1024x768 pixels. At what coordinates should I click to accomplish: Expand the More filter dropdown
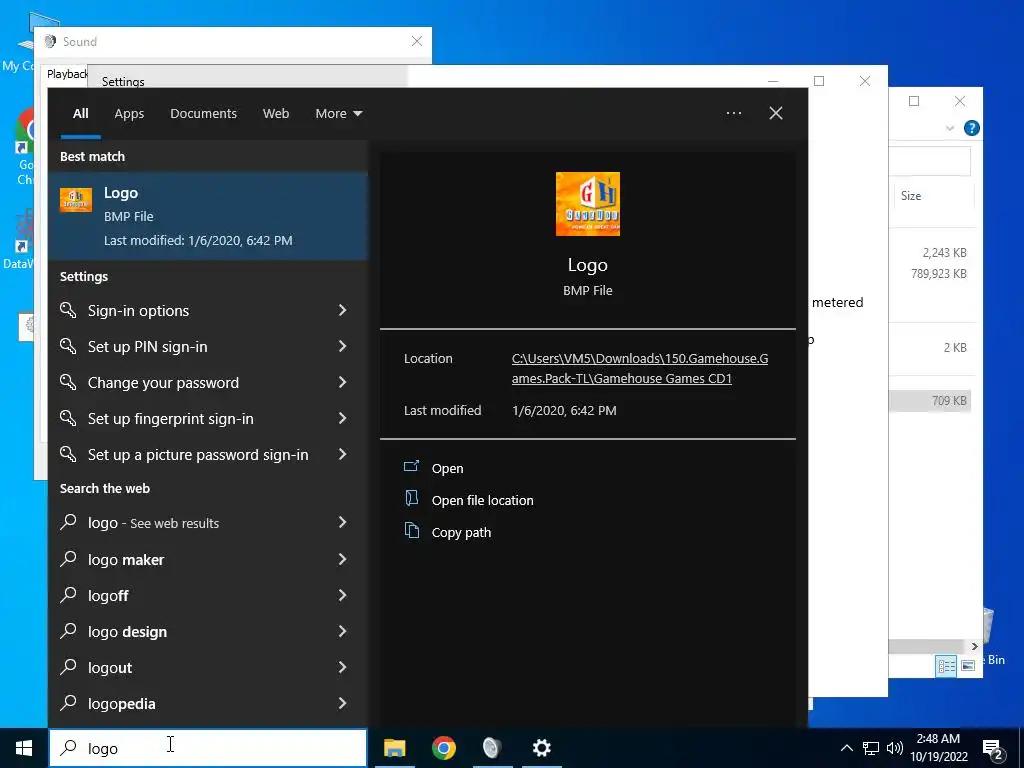tap(338, 114)
